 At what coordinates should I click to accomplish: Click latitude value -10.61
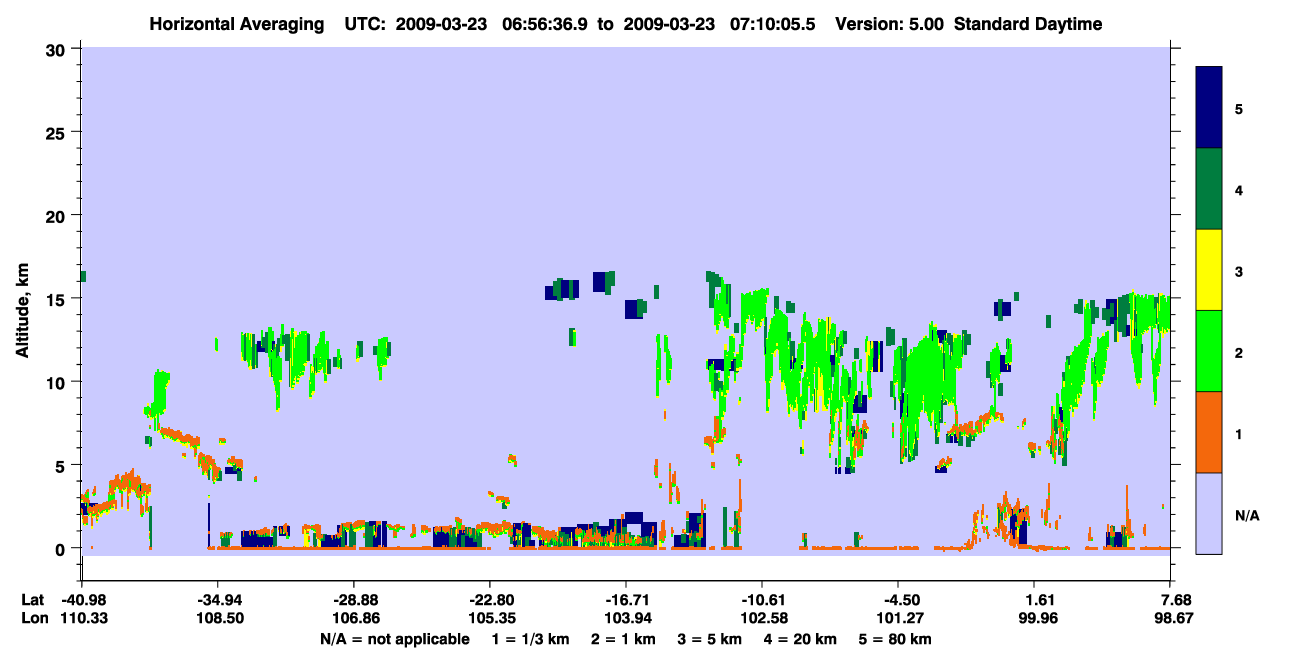pyautogui.click(x=762, y=600)
